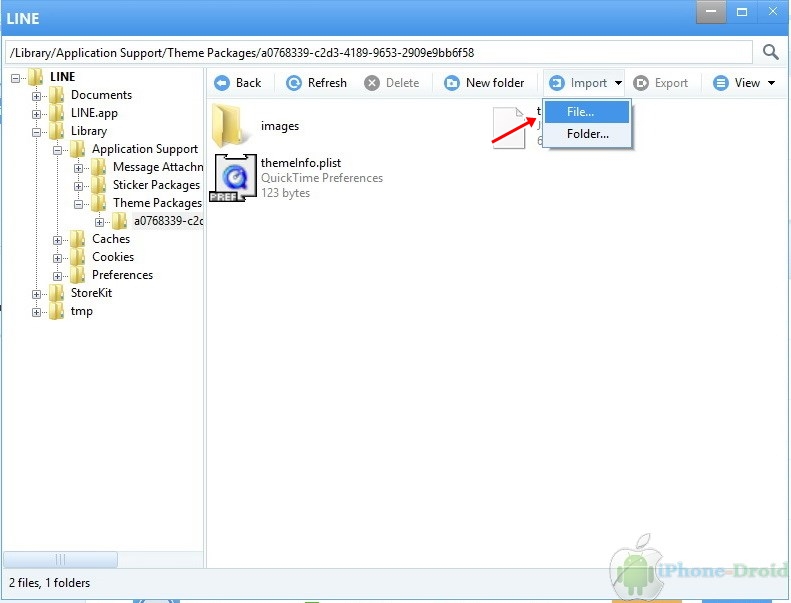Click the Delete X icon
791x603 pixels.
[372, 83]
